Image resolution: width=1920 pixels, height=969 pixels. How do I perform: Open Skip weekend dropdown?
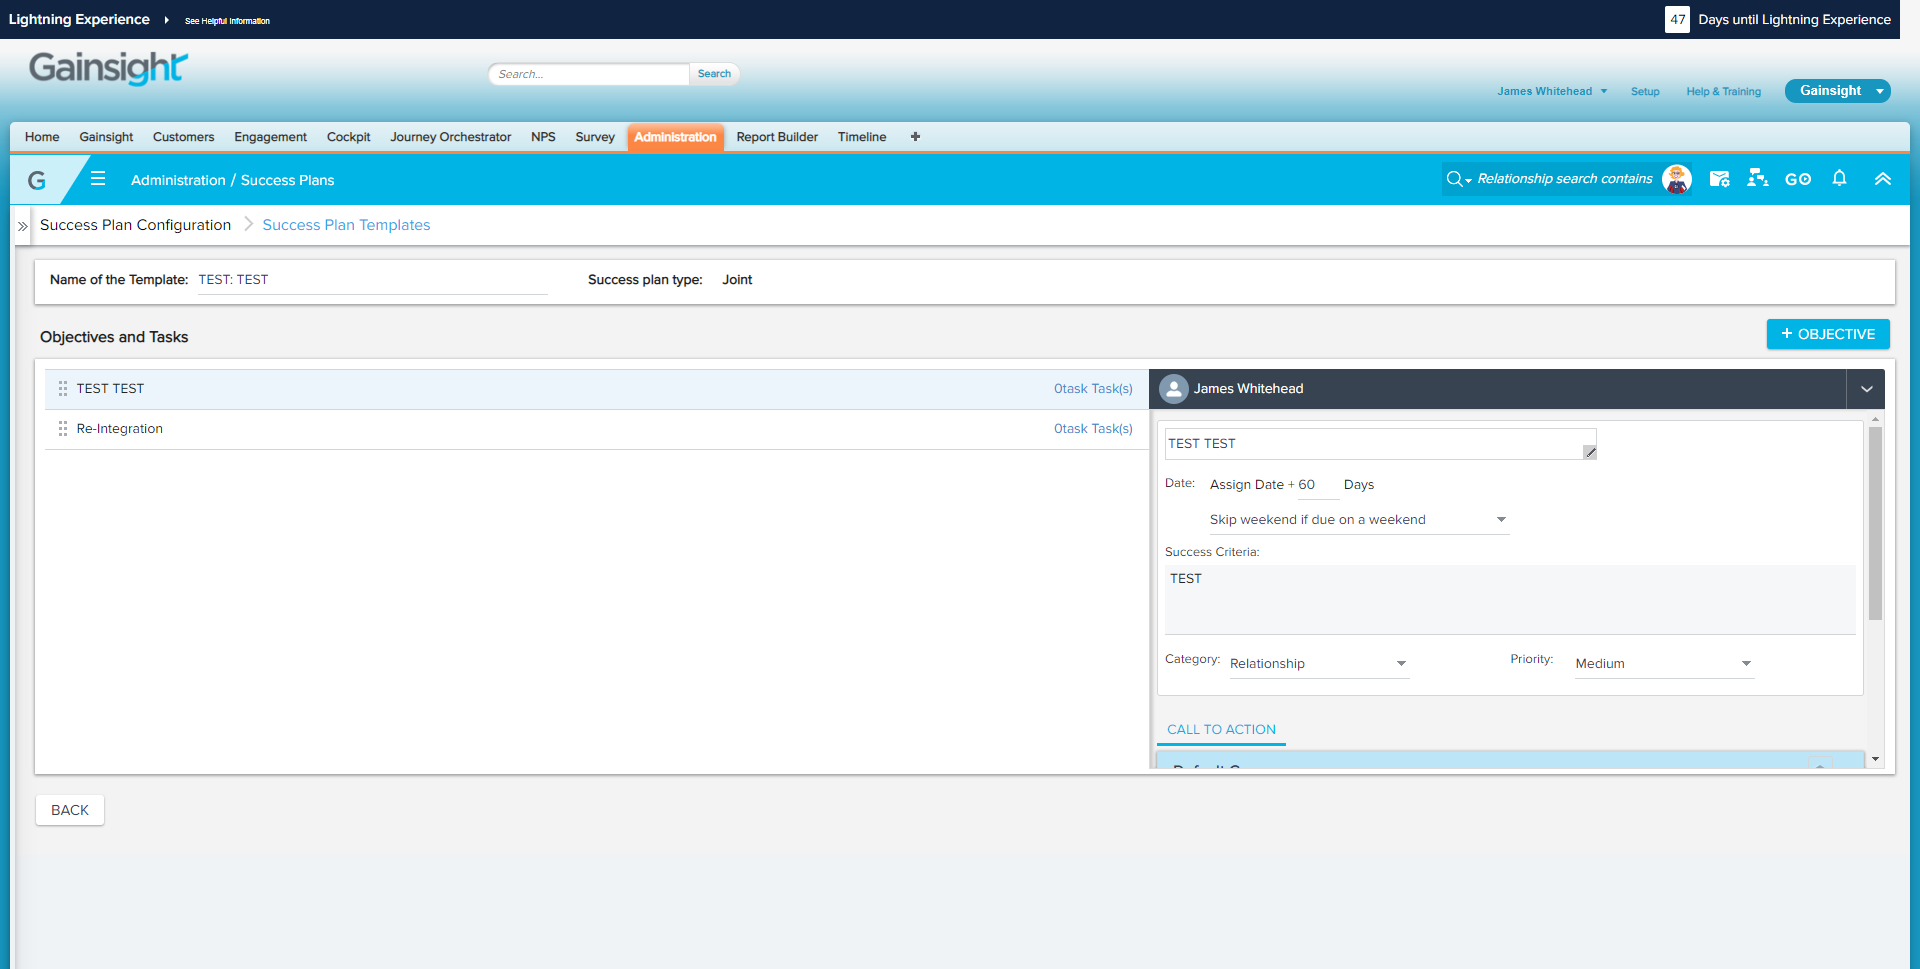point(1359,520)
